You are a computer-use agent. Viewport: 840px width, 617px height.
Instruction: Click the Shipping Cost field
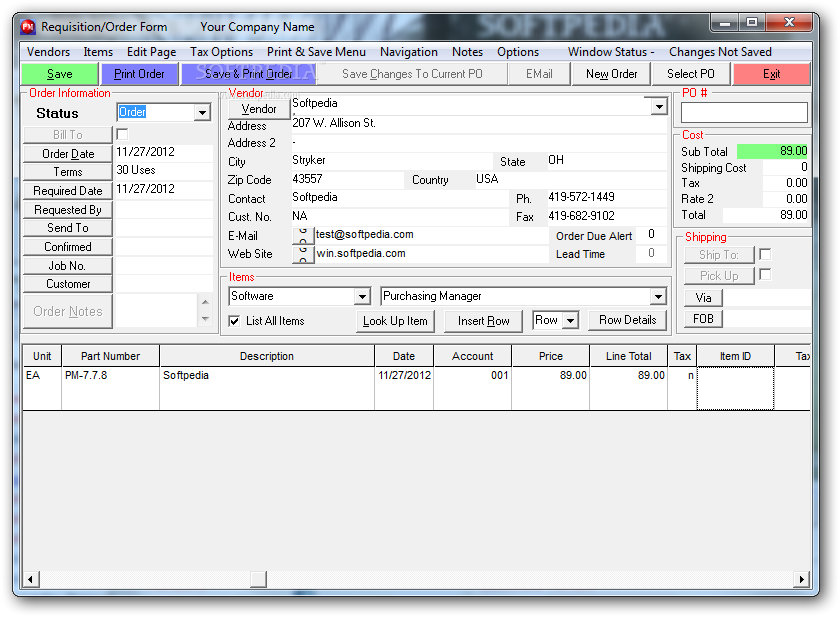point(785,167)
